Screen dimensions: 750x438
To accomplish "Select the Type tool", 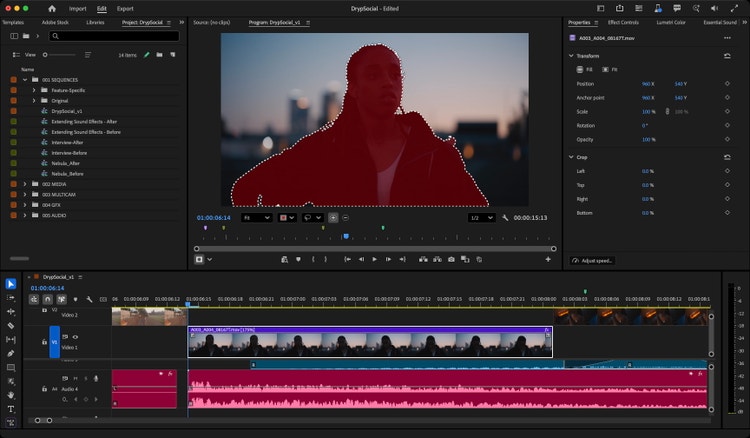I will pos(11,409).
